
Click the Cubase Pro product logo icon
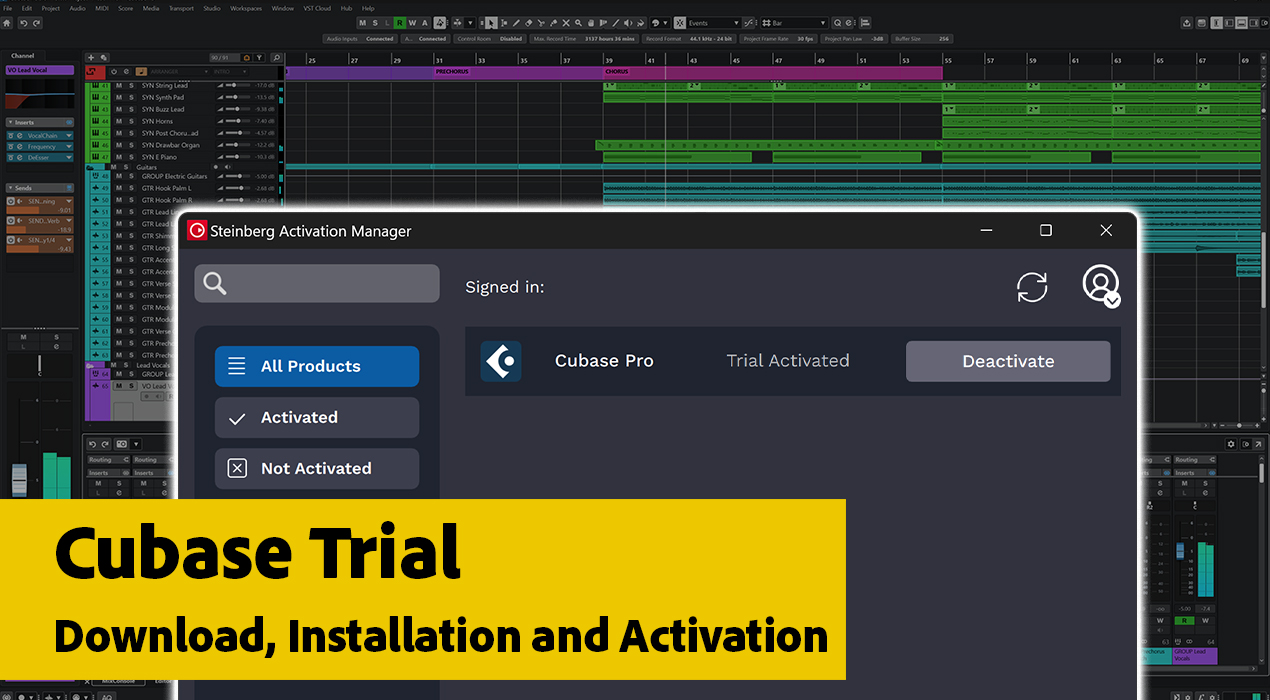pyautogui.click(x=501, y=361)
